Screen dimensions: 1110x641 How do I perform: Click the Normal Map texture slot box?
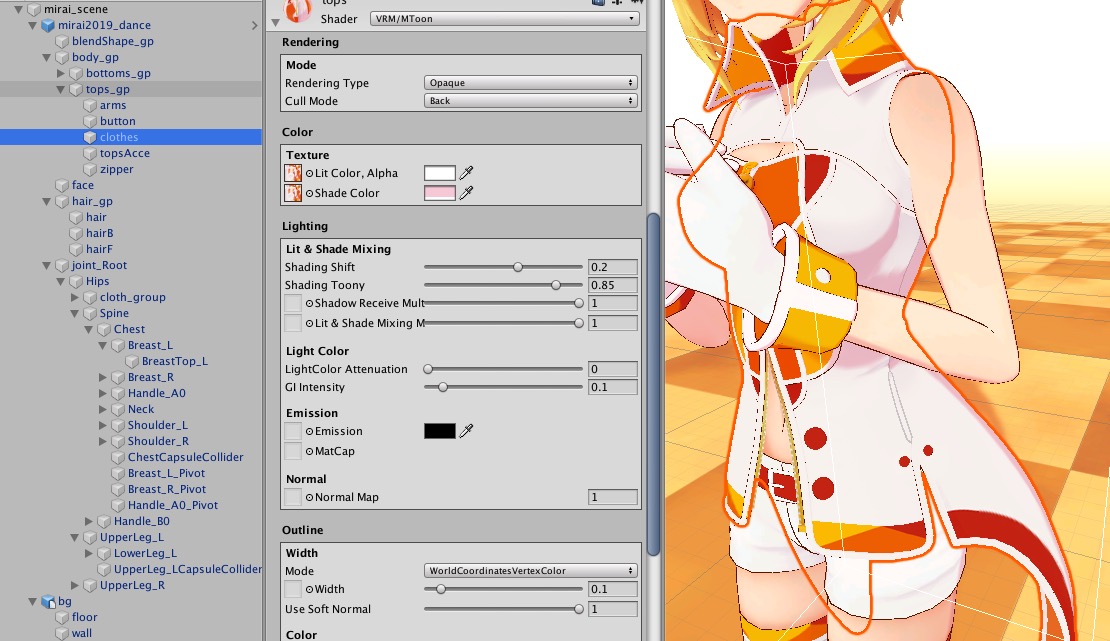pos(292,497)
